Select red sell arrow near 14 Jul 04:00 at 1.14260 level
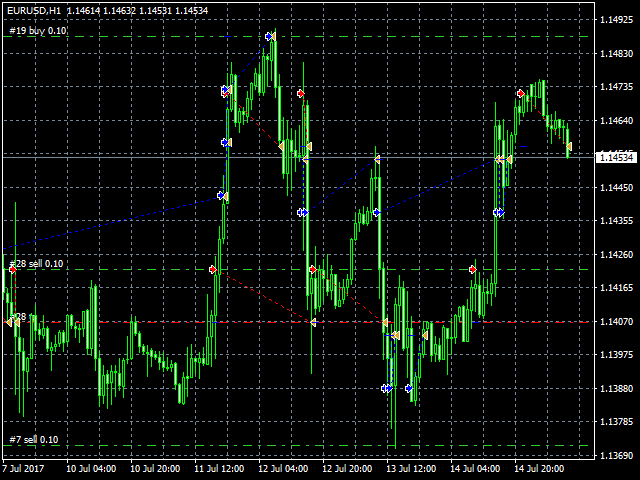Screen dimensions: 640x480 [473, 269]
